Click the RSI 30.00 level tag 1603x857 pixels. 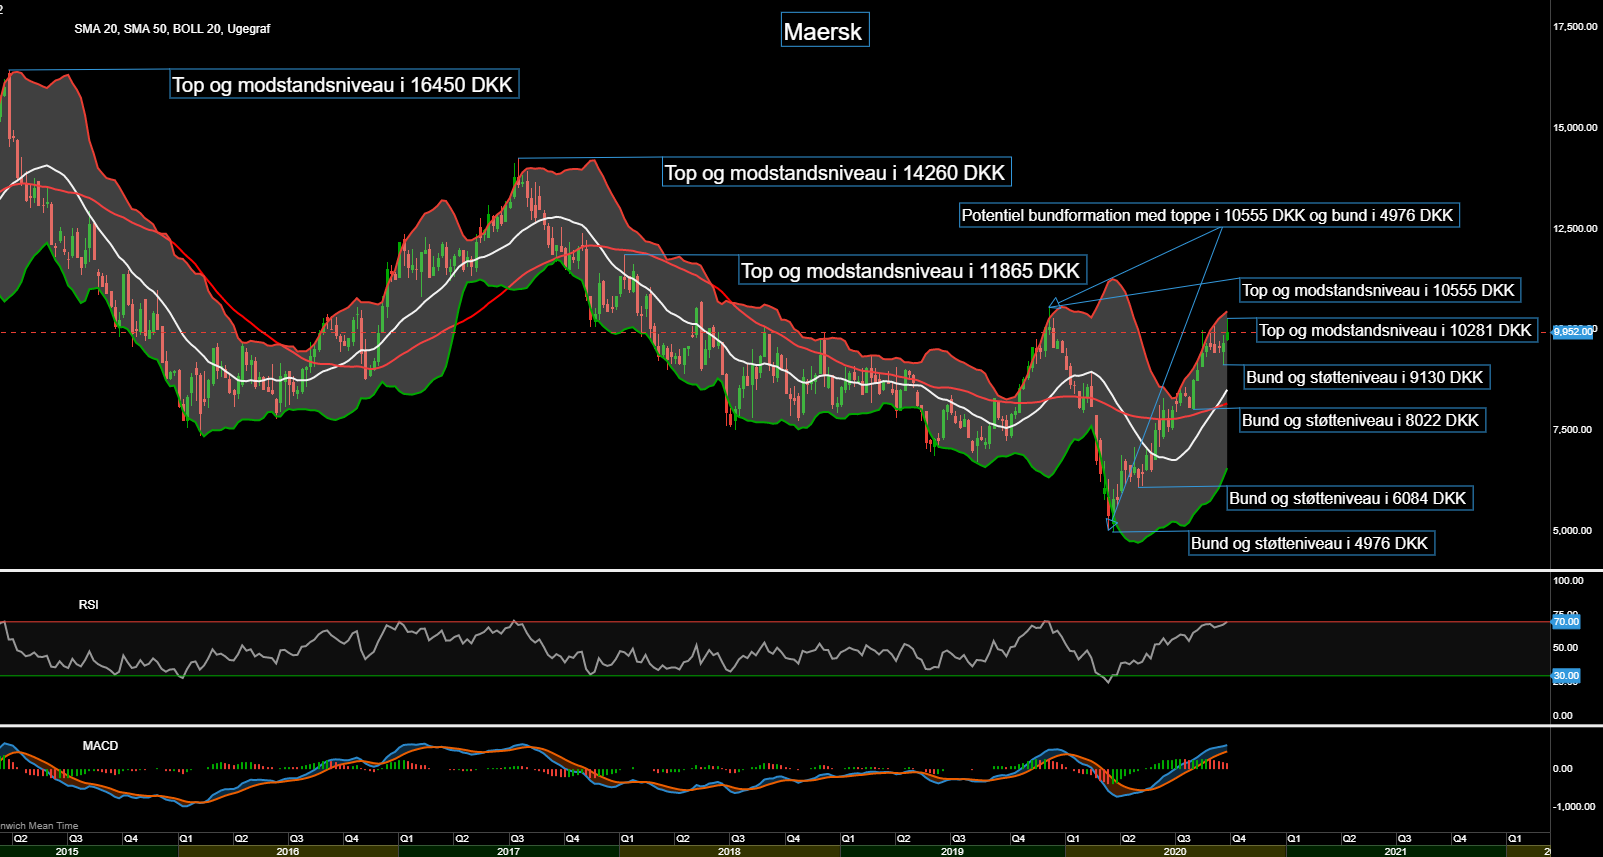click(1566, 676)
